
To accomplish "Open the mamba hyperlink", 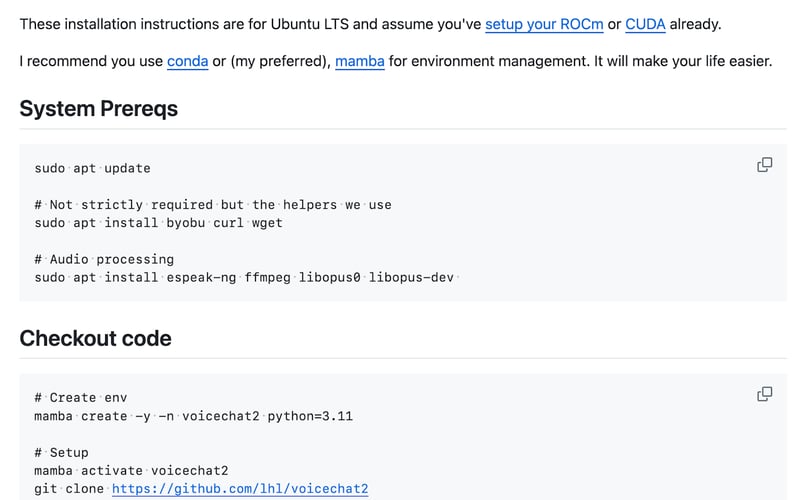I will (x=360, y=61).
